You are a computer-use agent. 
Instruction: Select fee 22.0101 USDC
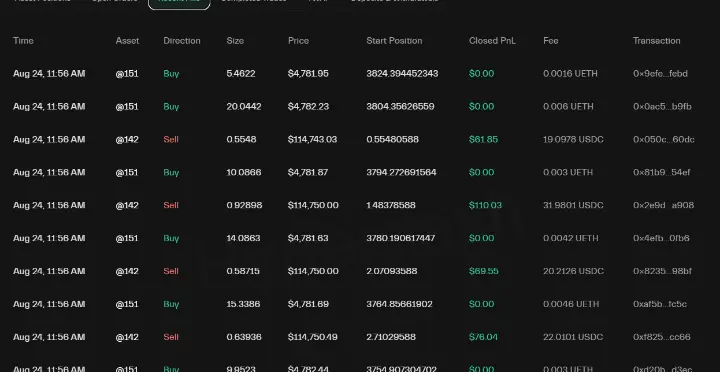573,337
